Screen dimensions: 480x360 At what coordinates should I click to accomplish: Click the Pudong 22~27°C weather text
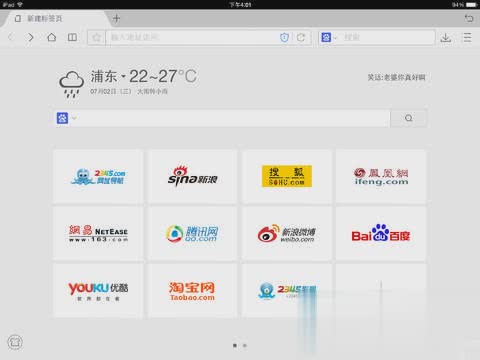144,76
